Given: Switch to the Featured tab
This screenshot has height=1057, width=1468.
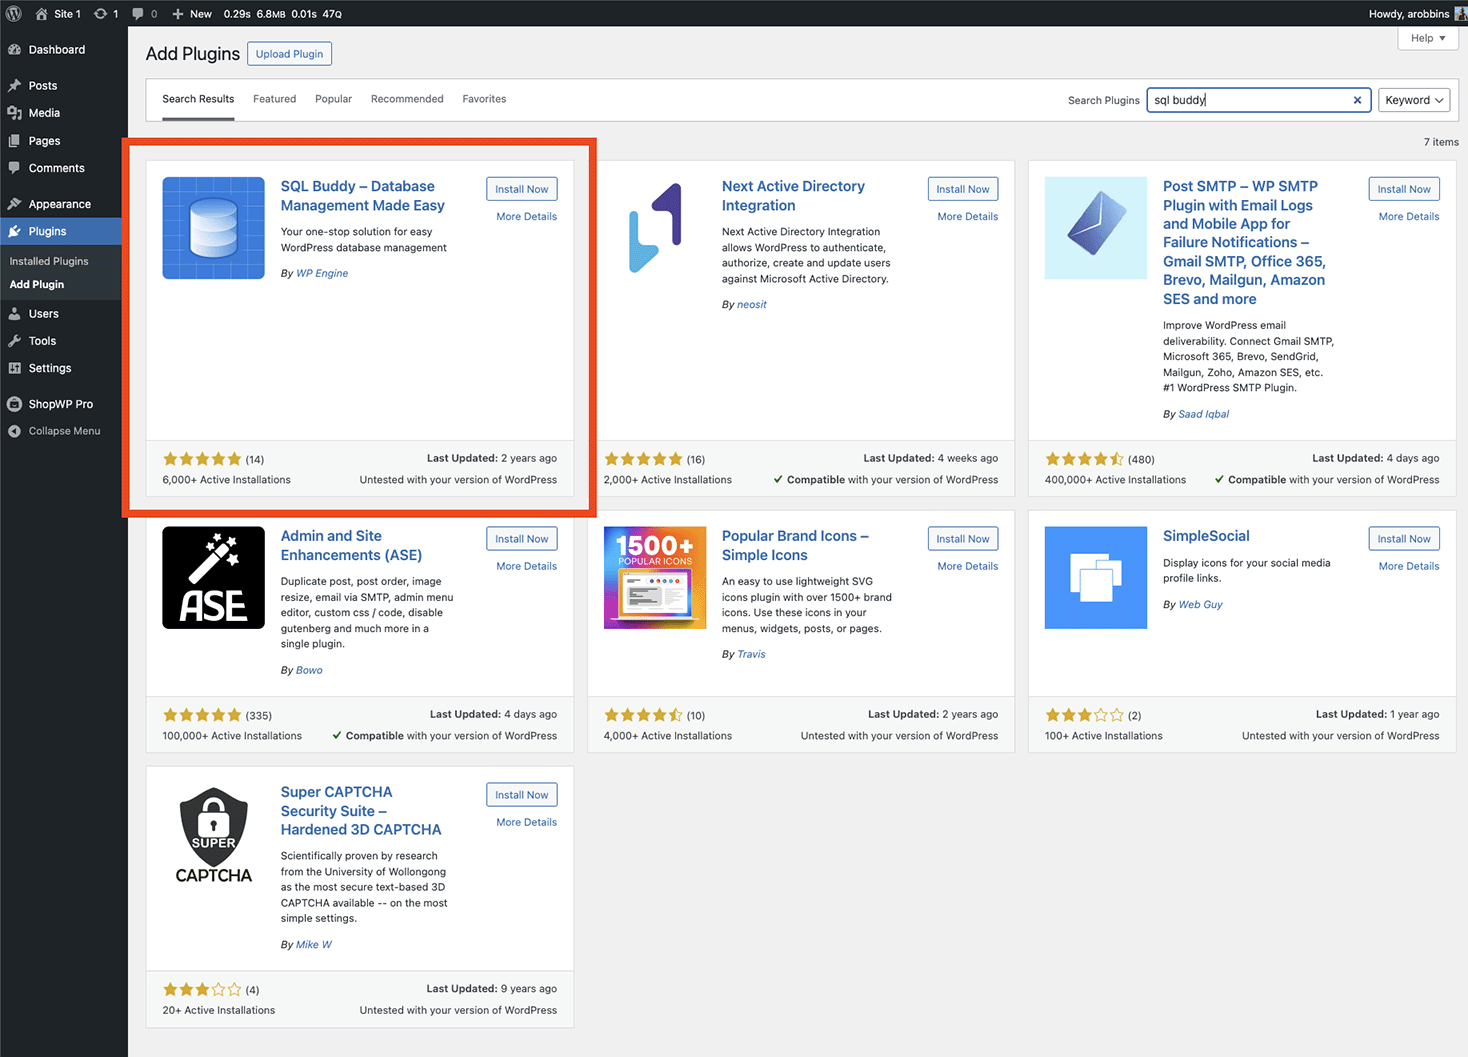Looking at the screenshot, I should point(274,99).
